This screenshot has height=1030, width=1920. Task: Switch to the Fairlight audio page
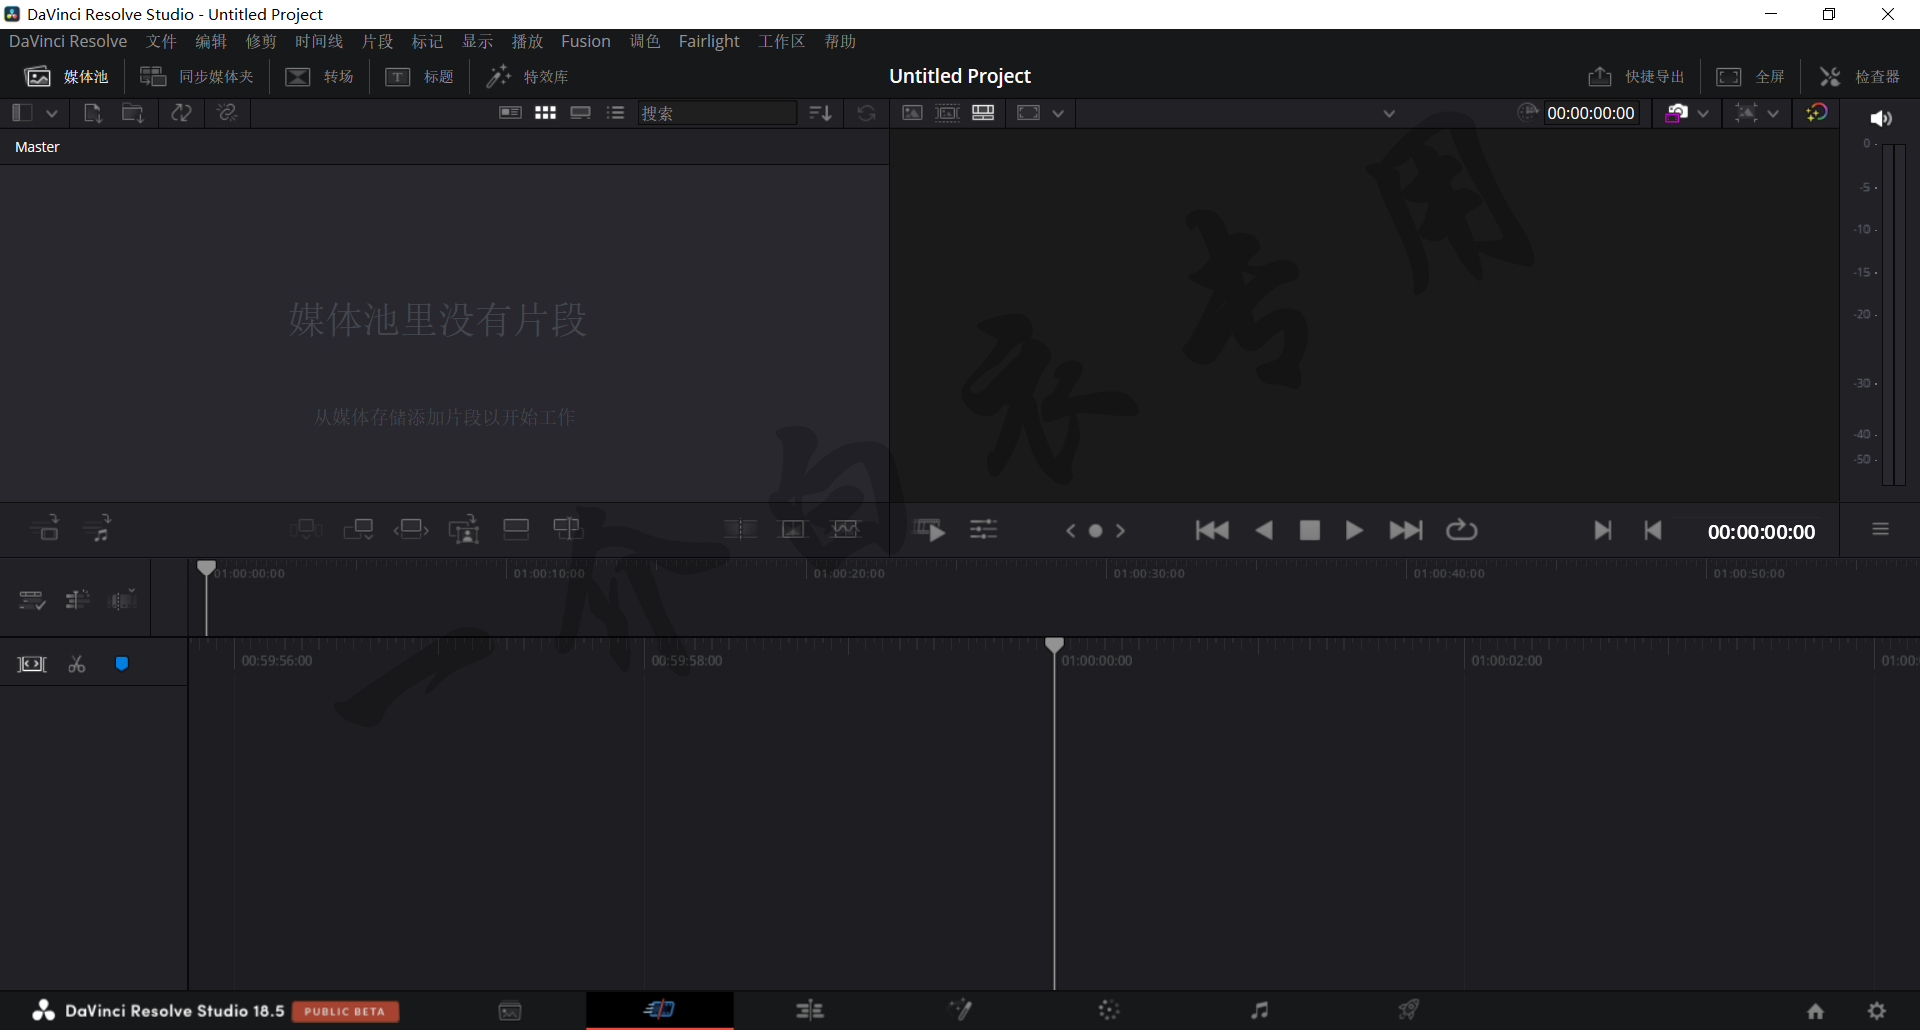[x=1260, y=1010]
